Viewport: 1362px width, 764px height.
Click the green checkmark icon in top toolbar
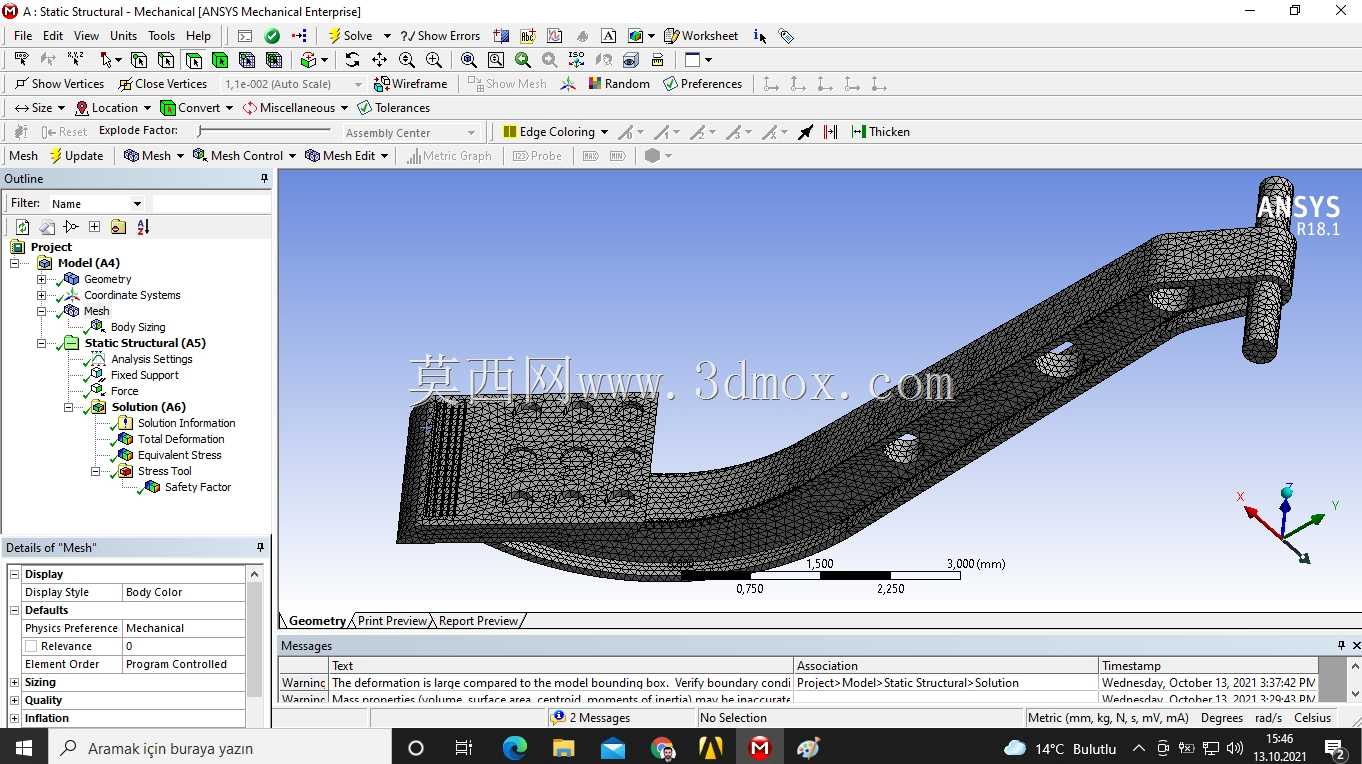point(272,36)
